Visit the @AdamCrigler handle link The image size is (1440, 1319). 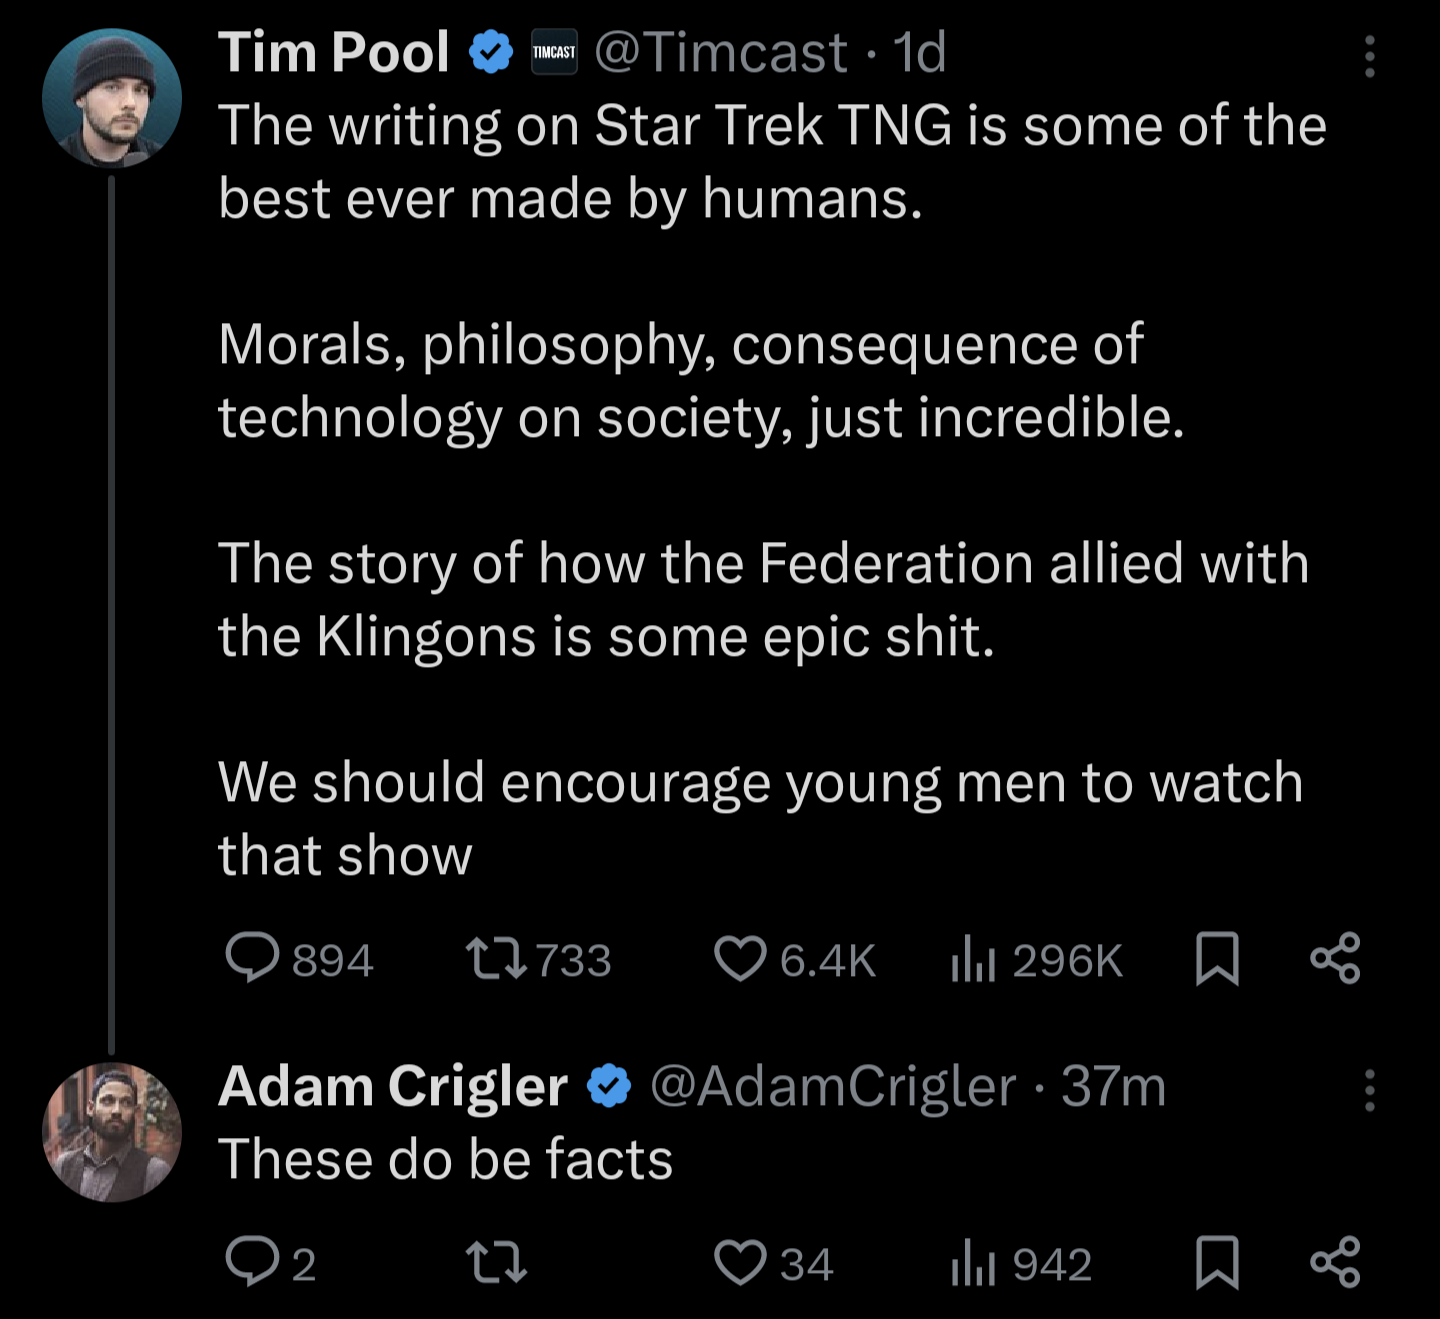(x=833, y=1086)
